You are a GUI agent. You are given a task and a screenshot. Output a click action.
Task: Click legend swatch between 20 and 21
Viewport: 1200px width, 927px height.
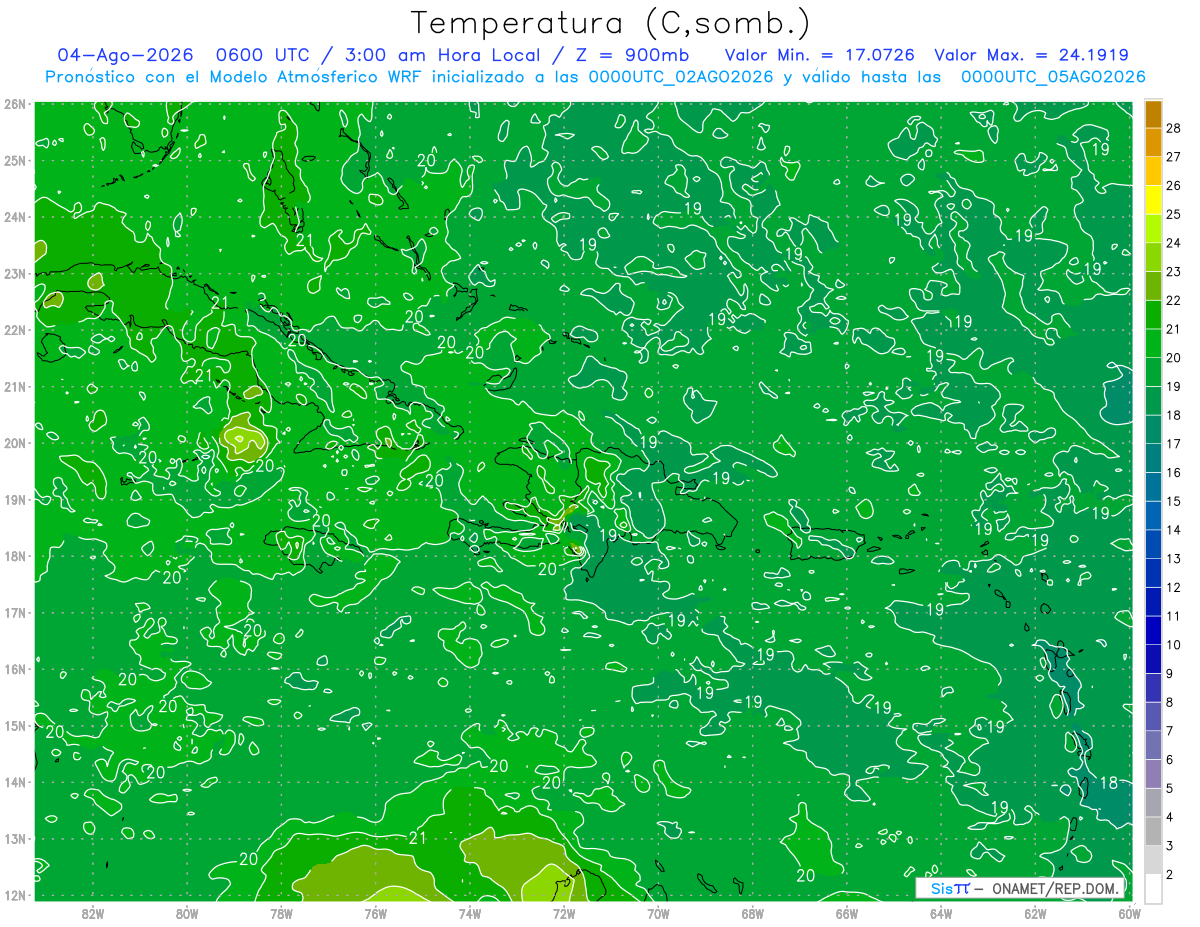pyautogui.click(x=1153, y=343)
